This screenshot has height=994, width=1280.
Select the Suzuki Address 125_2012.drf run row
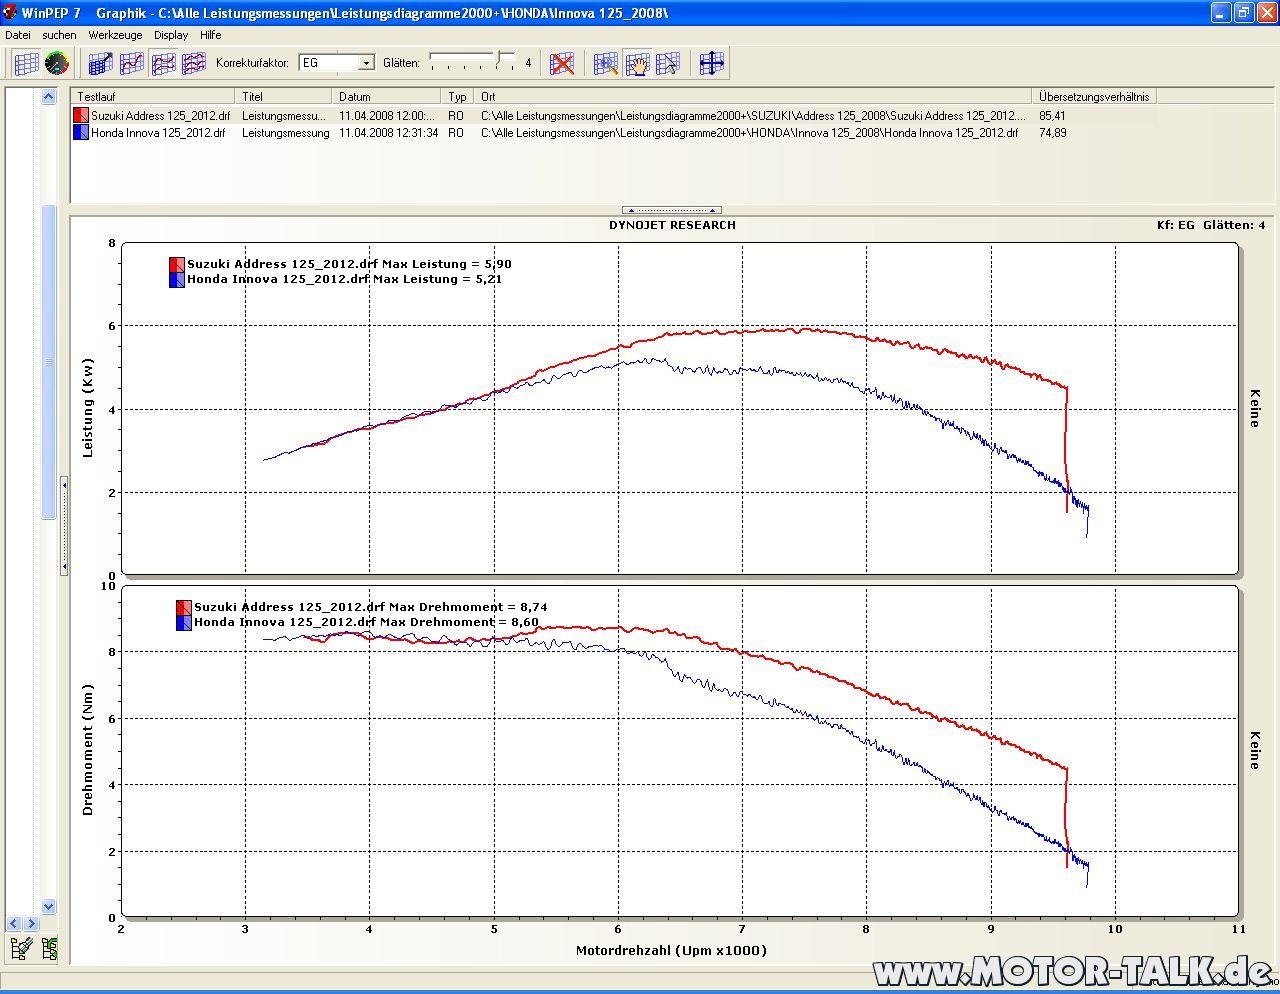[160, 116]
